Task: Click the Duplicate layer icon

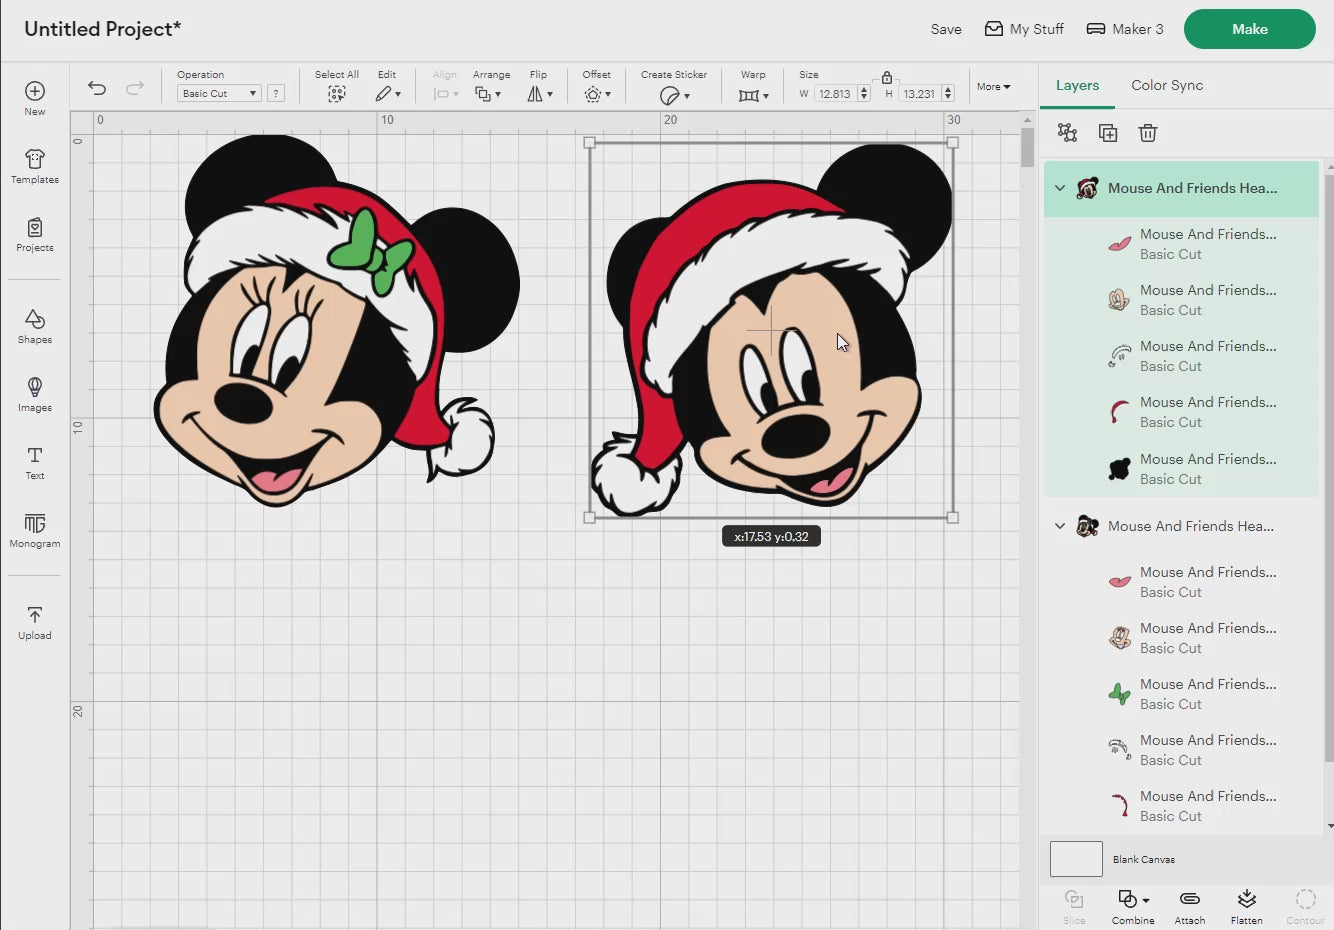Action: 1108,133
